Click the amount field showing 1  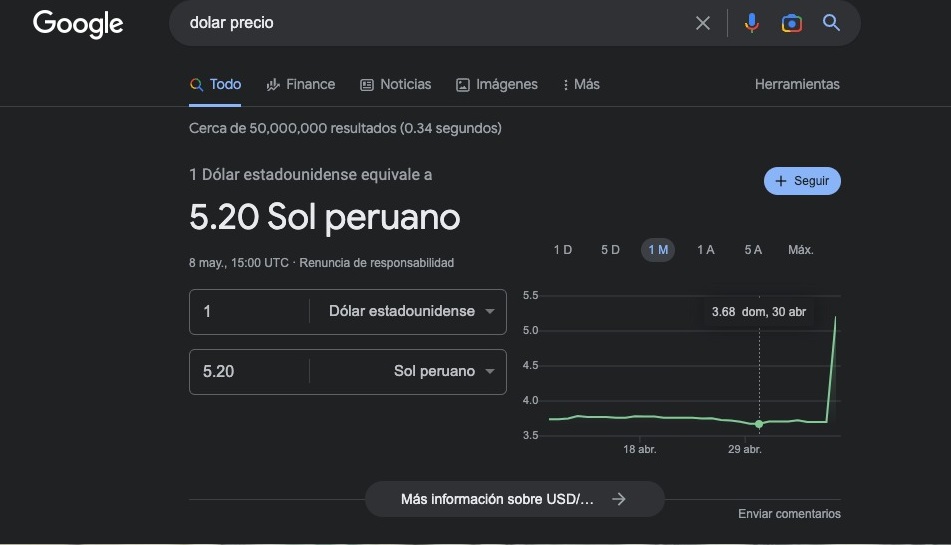249,312
